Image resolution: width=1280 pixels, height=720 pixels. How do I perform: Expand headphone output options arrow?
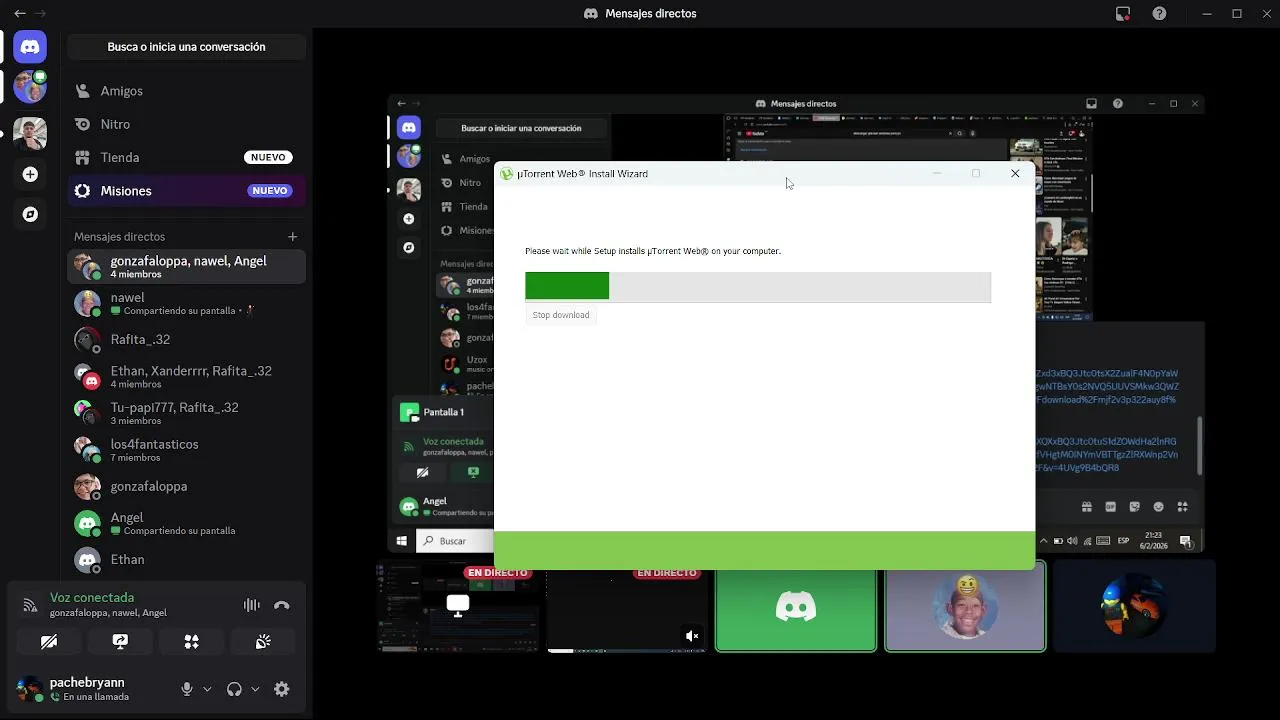(x=255, y=689)
